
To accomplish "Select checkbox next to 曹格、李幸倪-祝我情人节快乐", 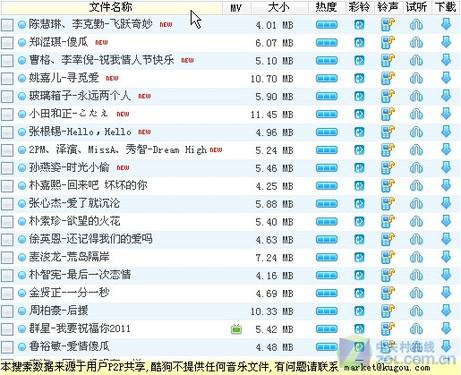I will point(7,61).
